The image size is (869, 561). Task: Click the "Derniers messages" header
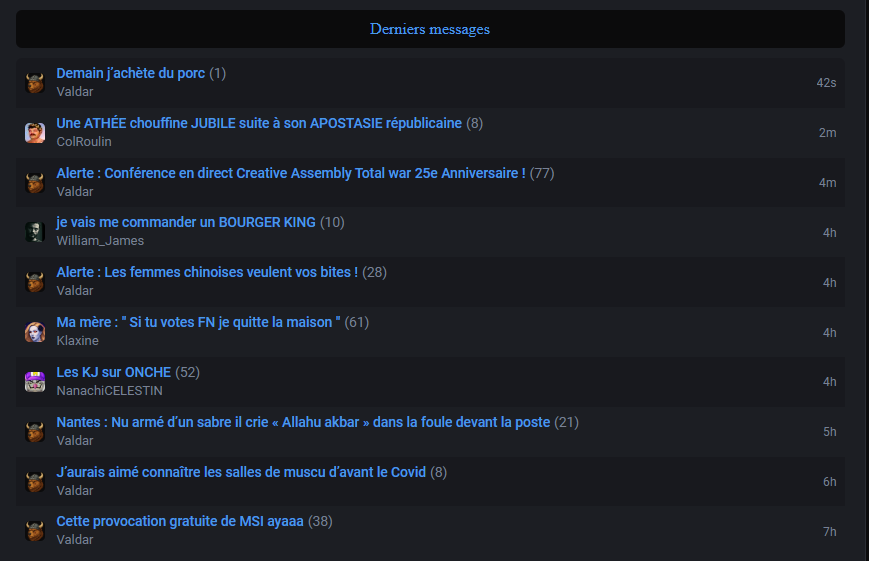pos(430,29)
